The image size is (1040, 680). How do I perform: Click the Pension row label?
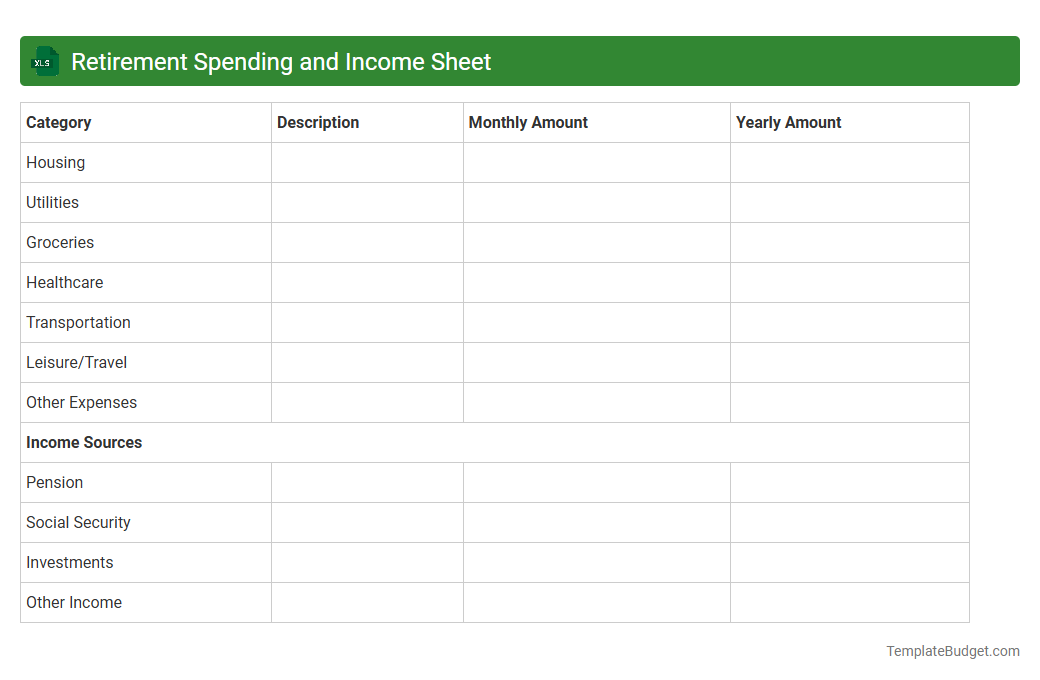click(54, 482)
